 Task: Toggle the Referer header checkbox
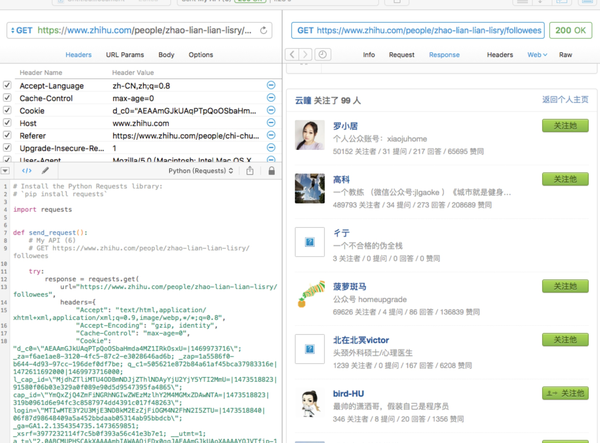pyautogui.click(x=8, y=134)
